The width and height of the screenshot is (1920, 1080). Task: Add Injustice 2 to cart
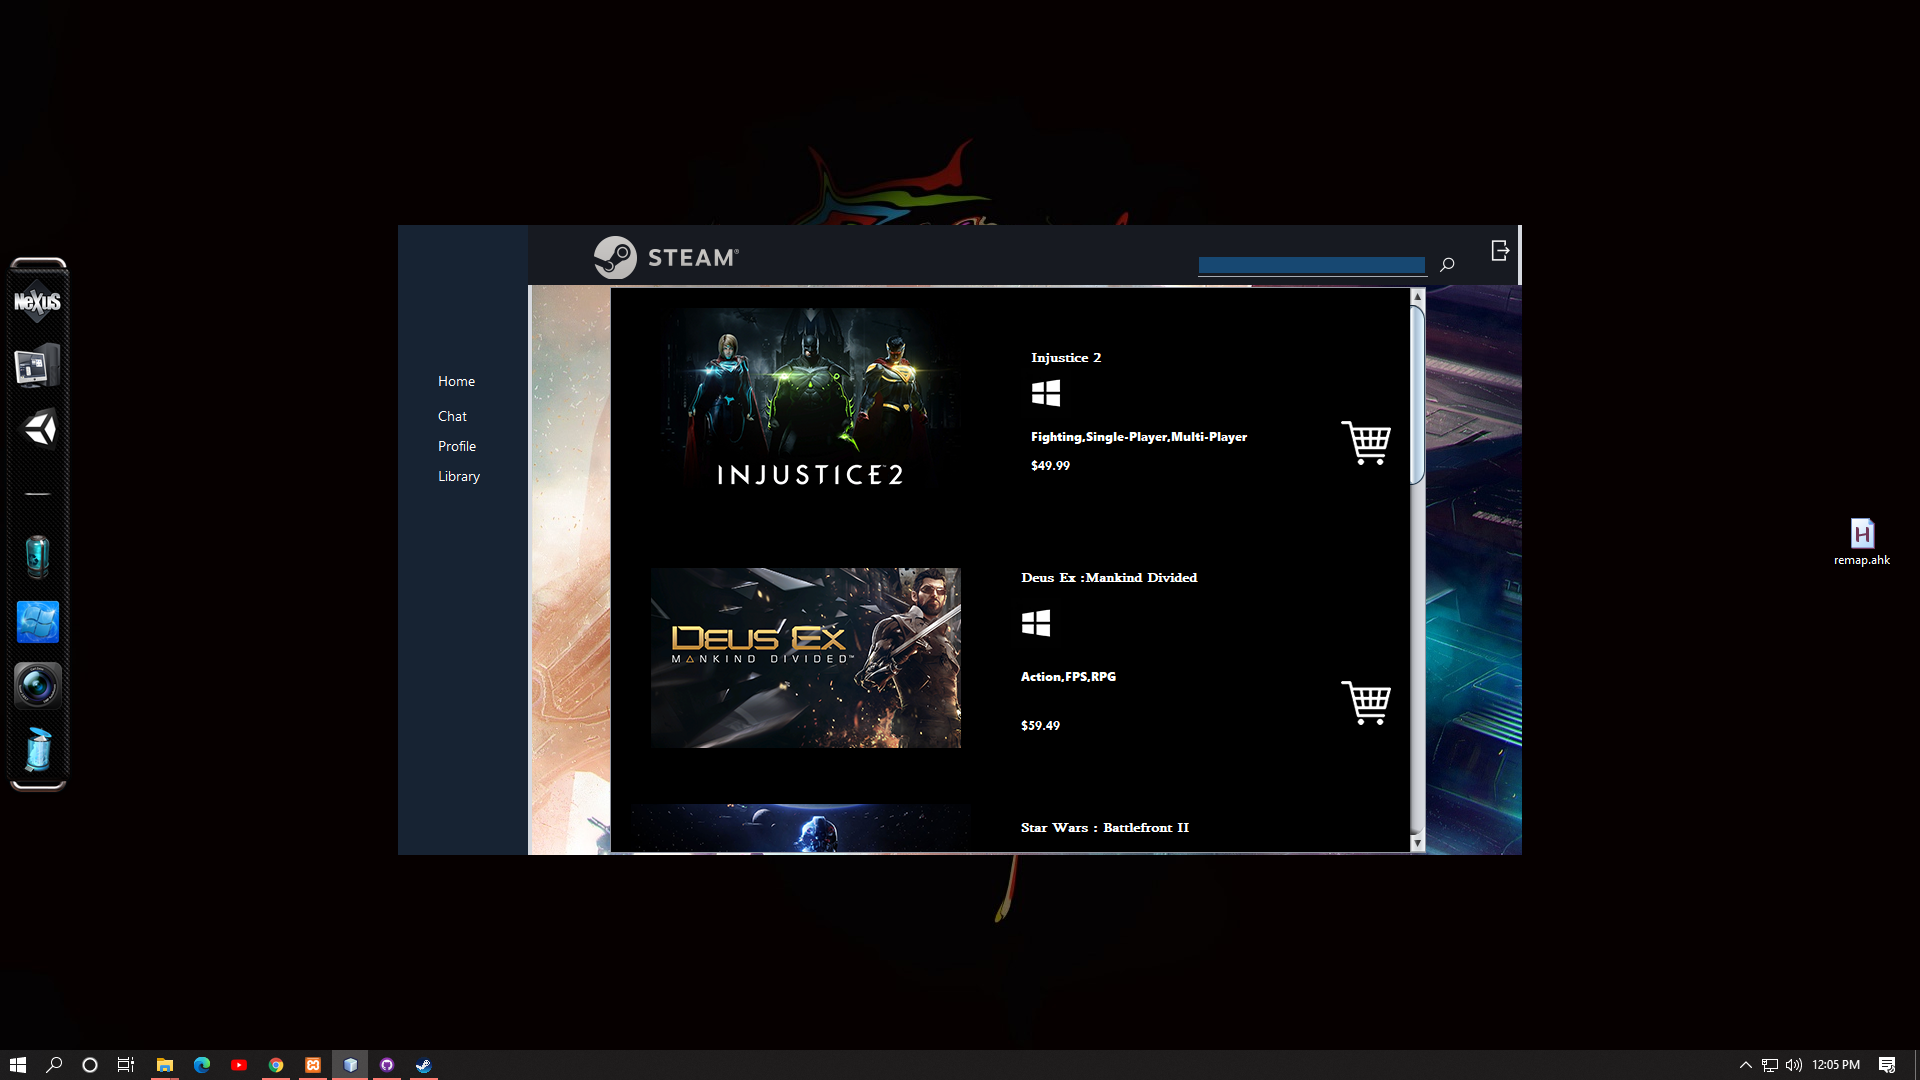pyautogui.click(x=1366, y=442)
